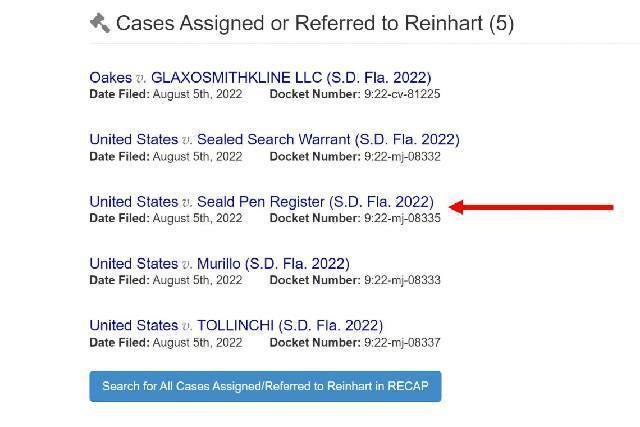
Task: View the United States v. Murillo case
Action: pos(219,263)
